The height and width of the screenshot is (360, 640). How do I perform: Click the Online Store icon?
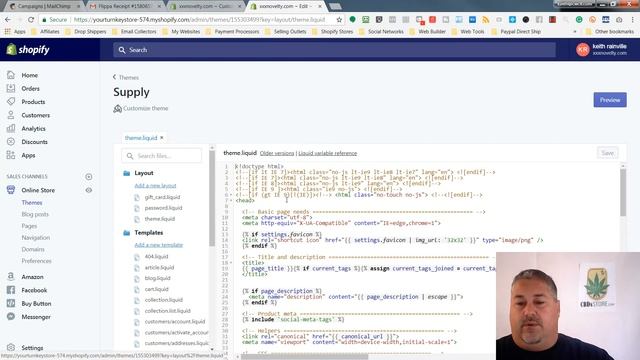11,190
